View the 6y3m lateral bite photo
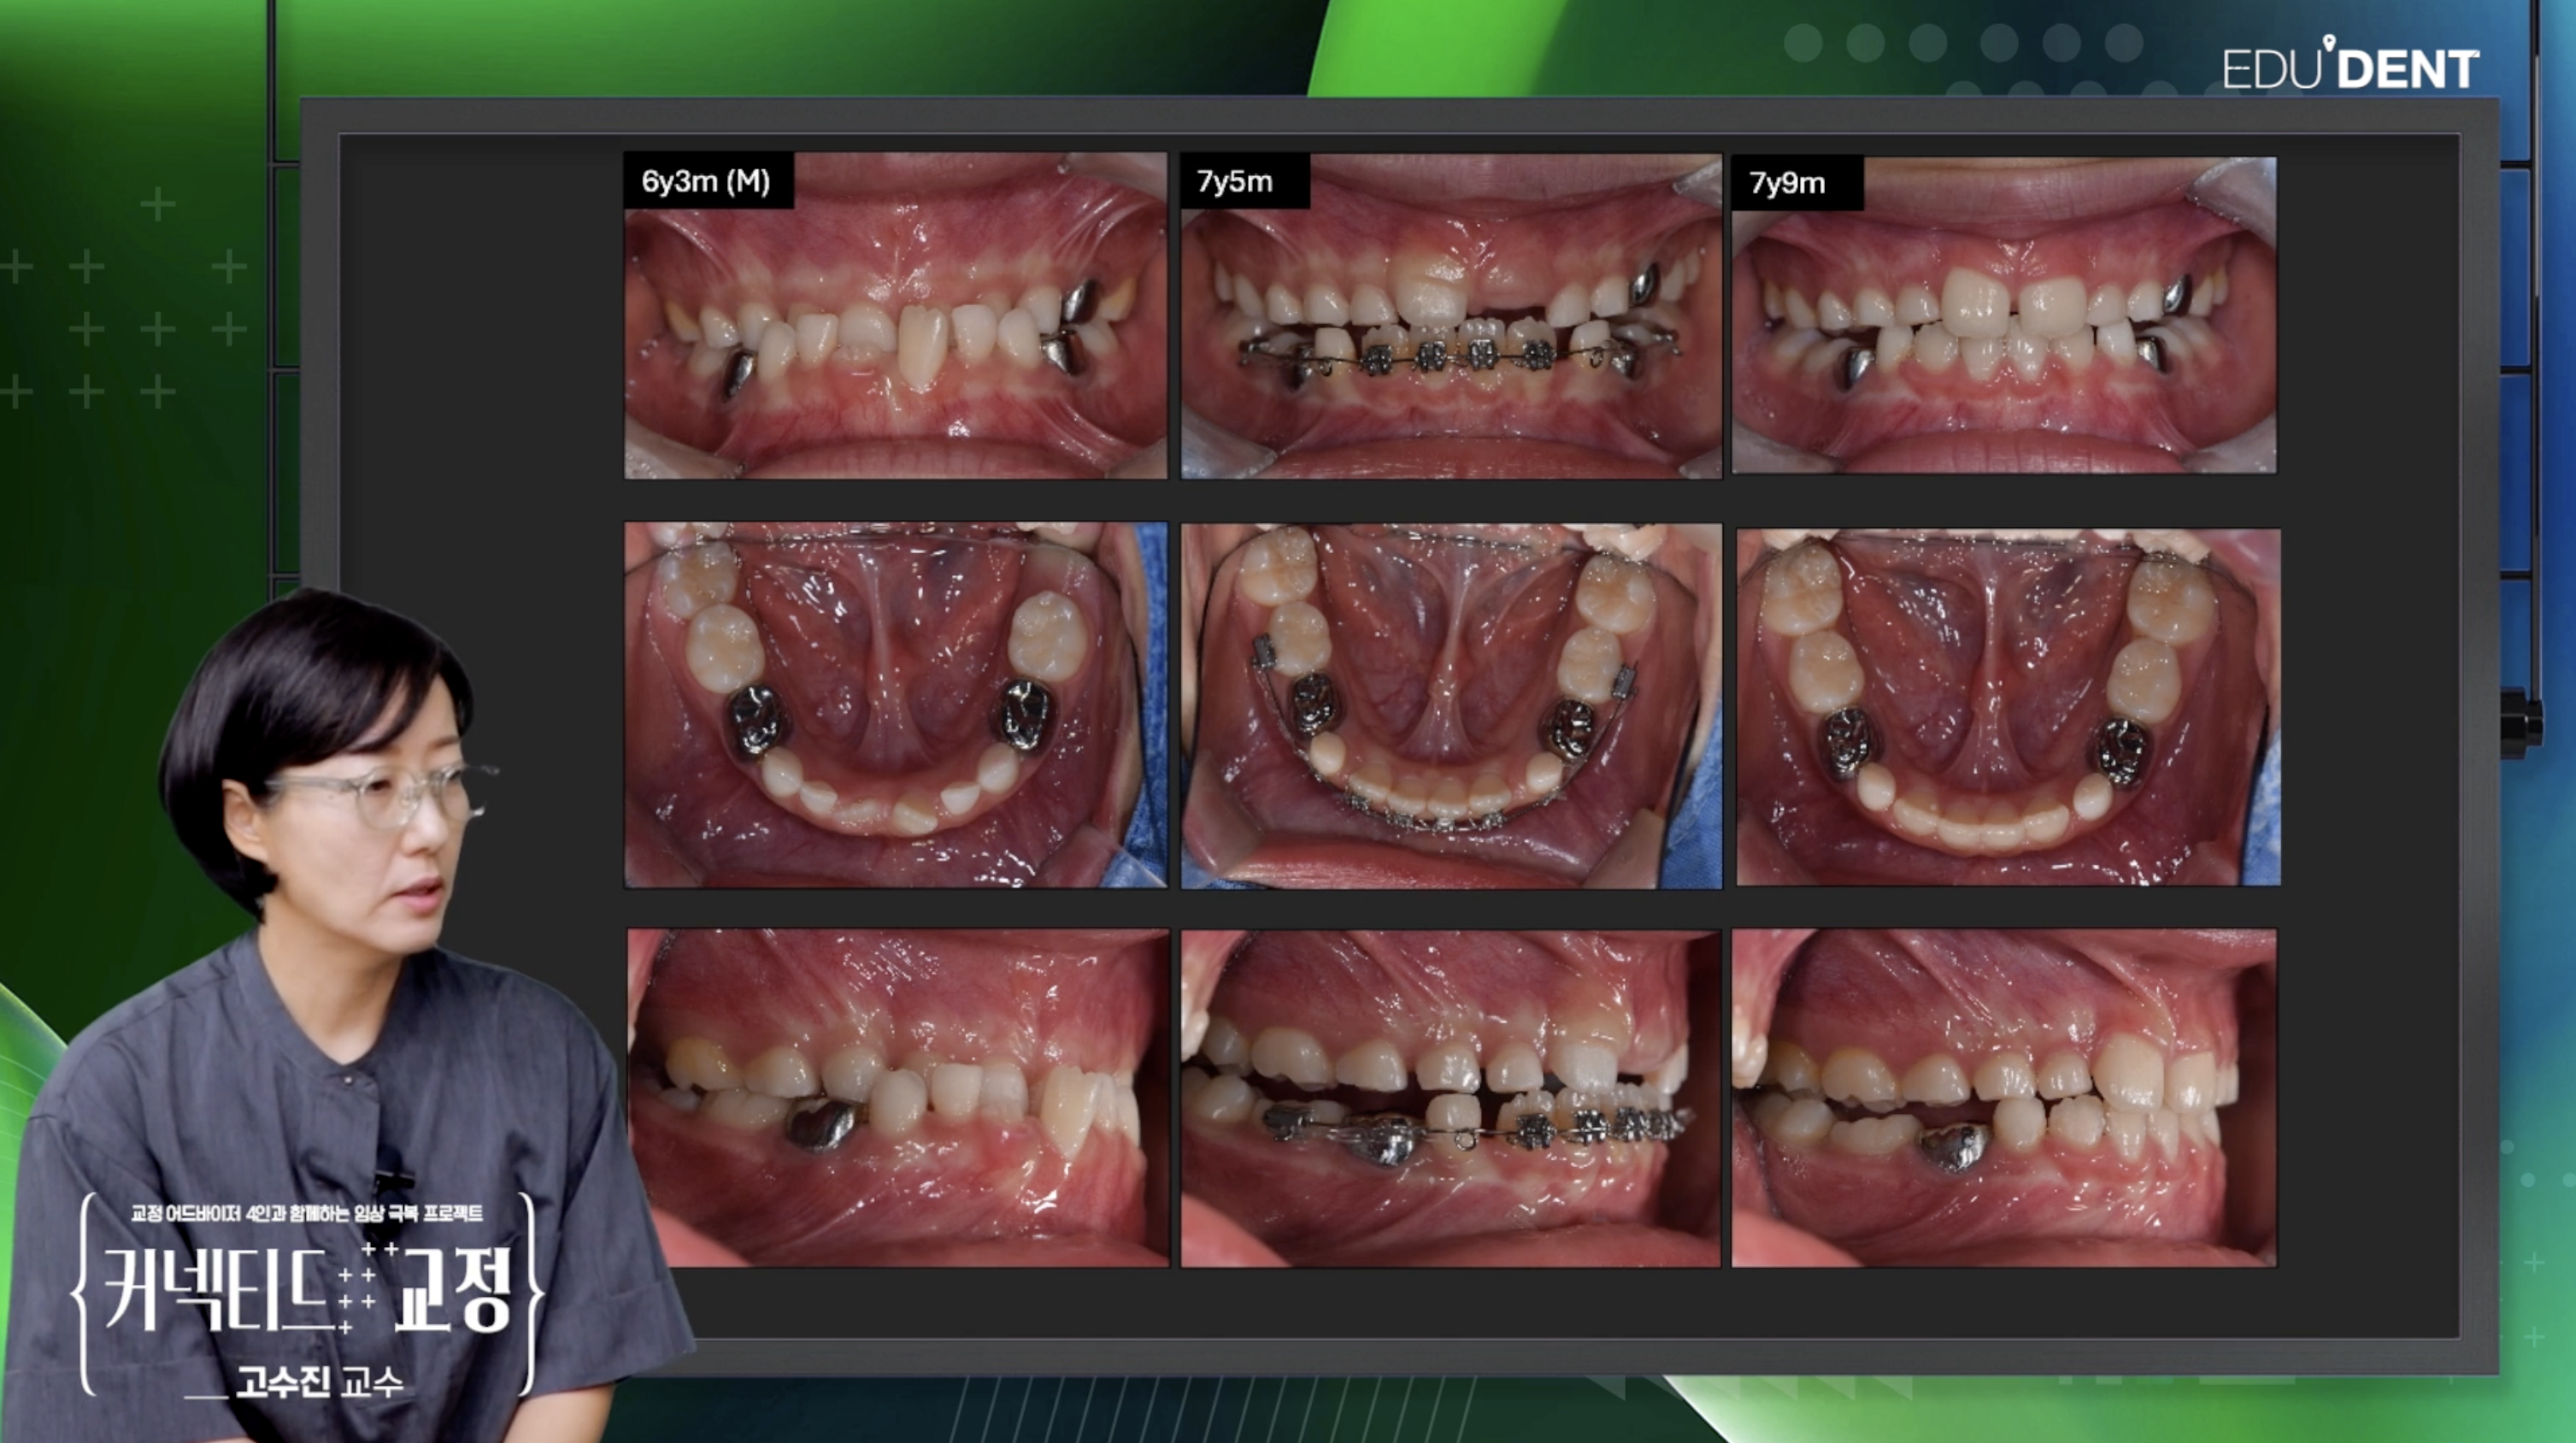The image size is (2576, 1443). (x=898, y=1098)
